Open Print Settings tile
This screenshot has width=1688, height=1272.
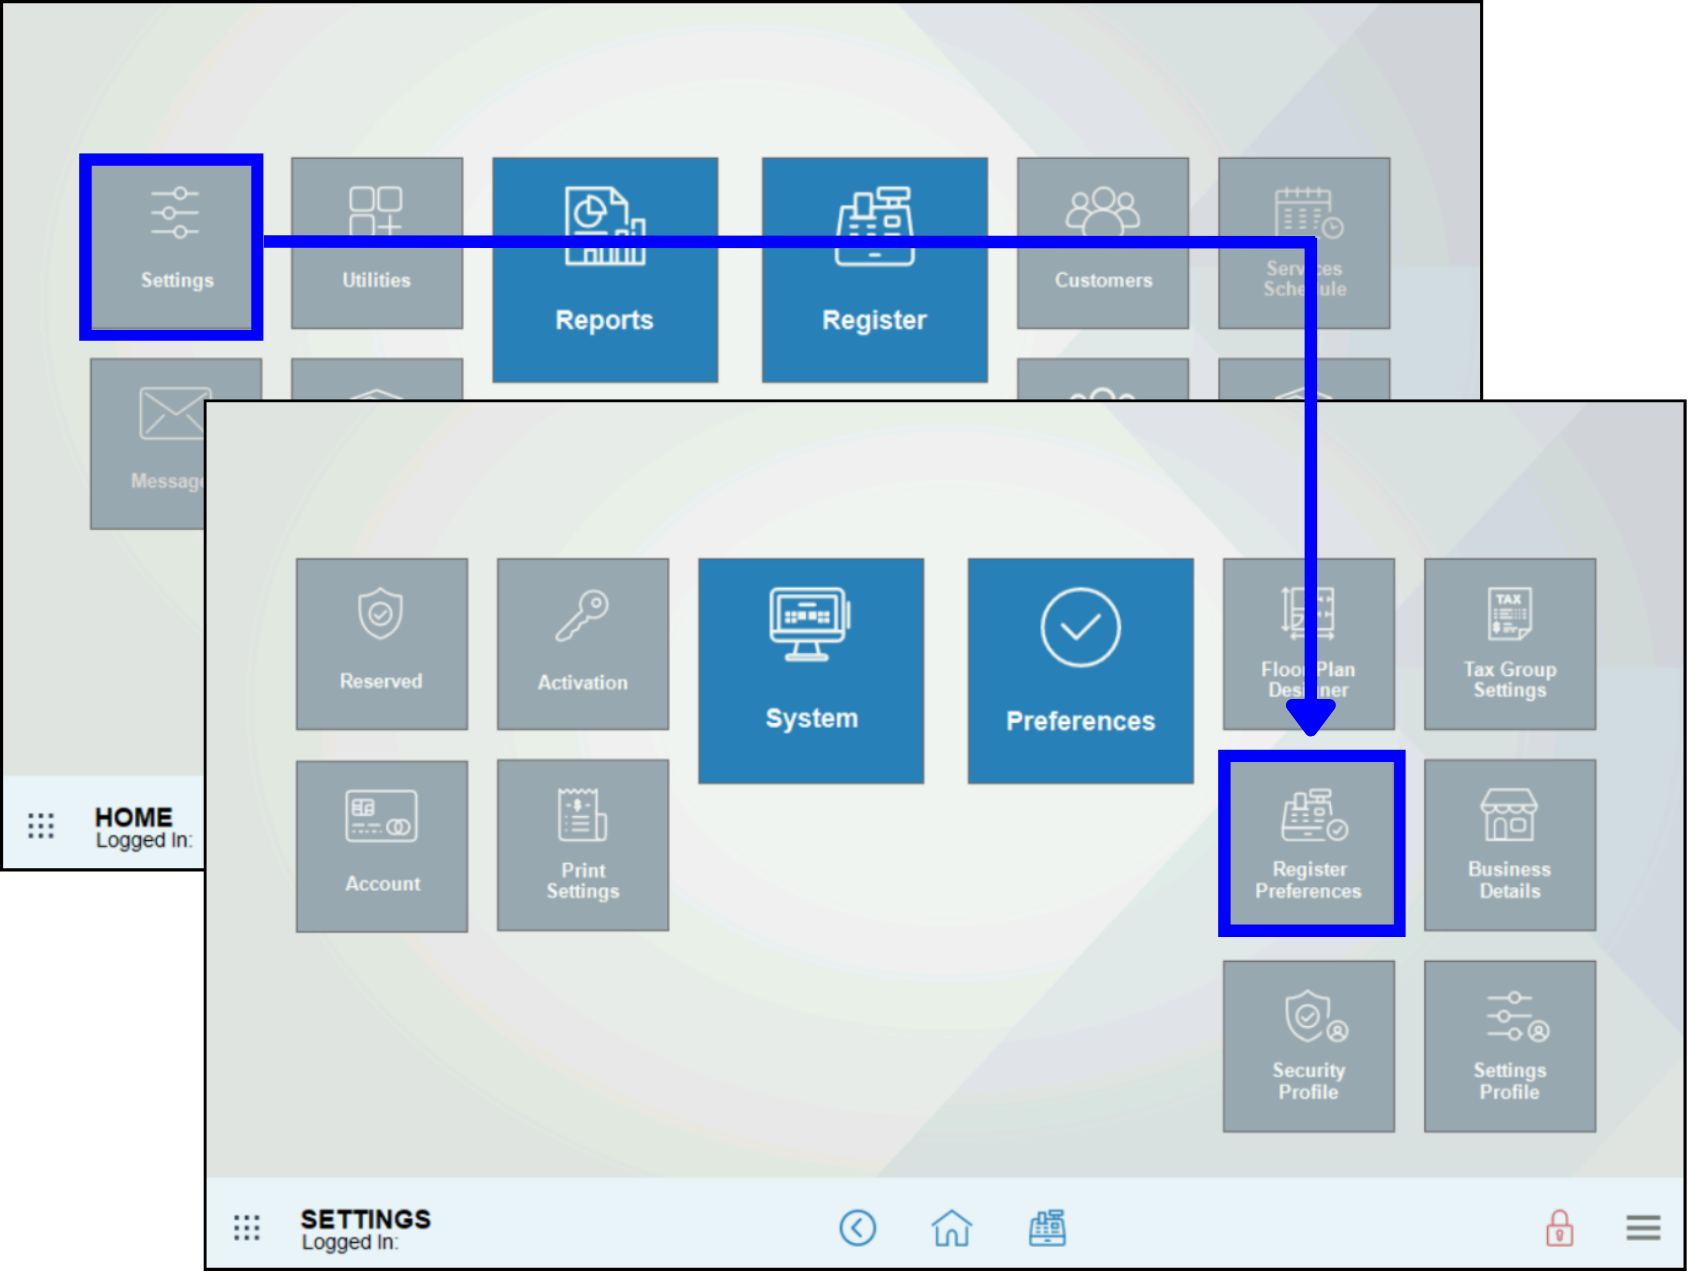tap(583, 845)
